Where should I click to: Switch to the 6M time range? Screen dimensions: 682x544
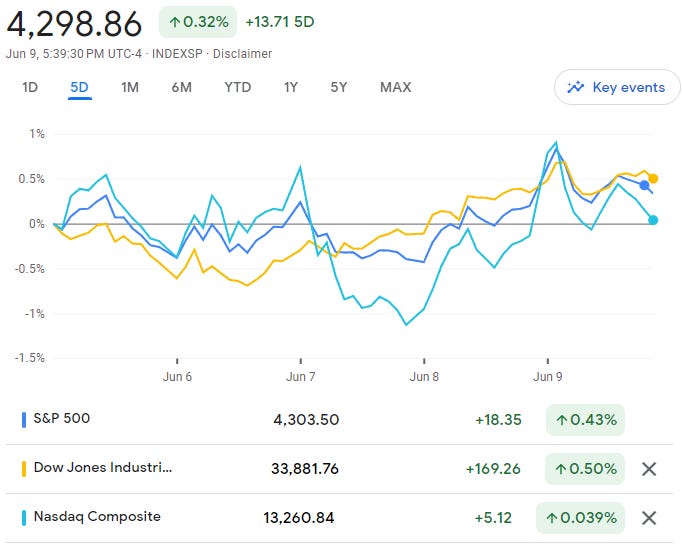pos(181,87)
